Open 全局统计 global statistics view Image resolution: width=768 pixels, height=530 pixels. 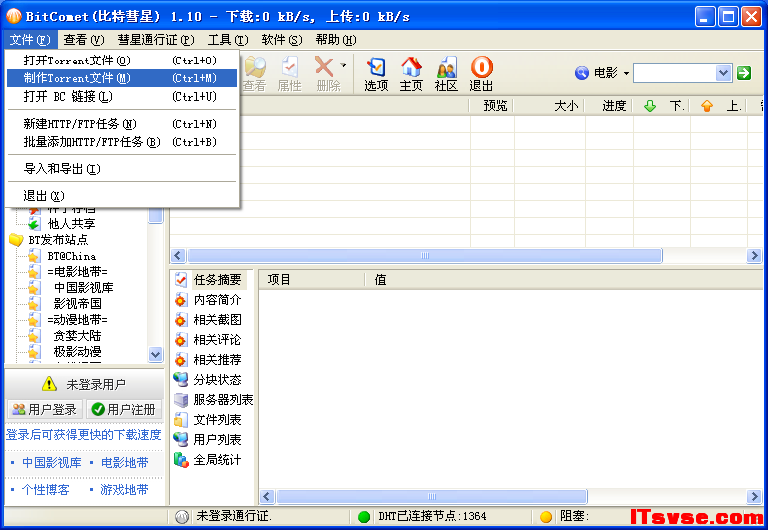click(208, 460)
